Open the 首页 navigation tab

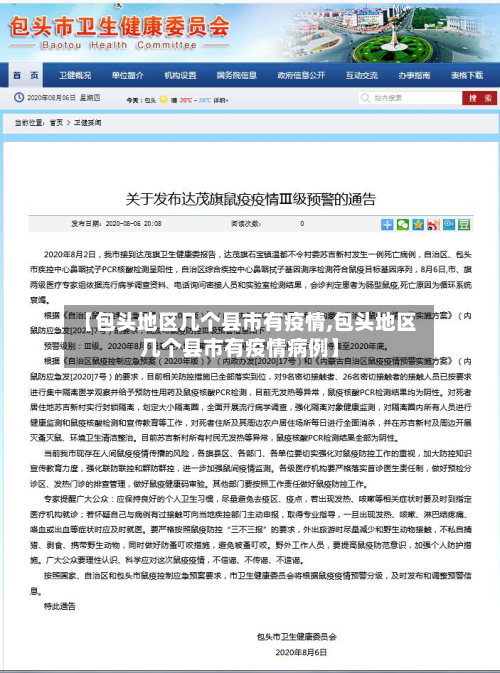[25, 75]
